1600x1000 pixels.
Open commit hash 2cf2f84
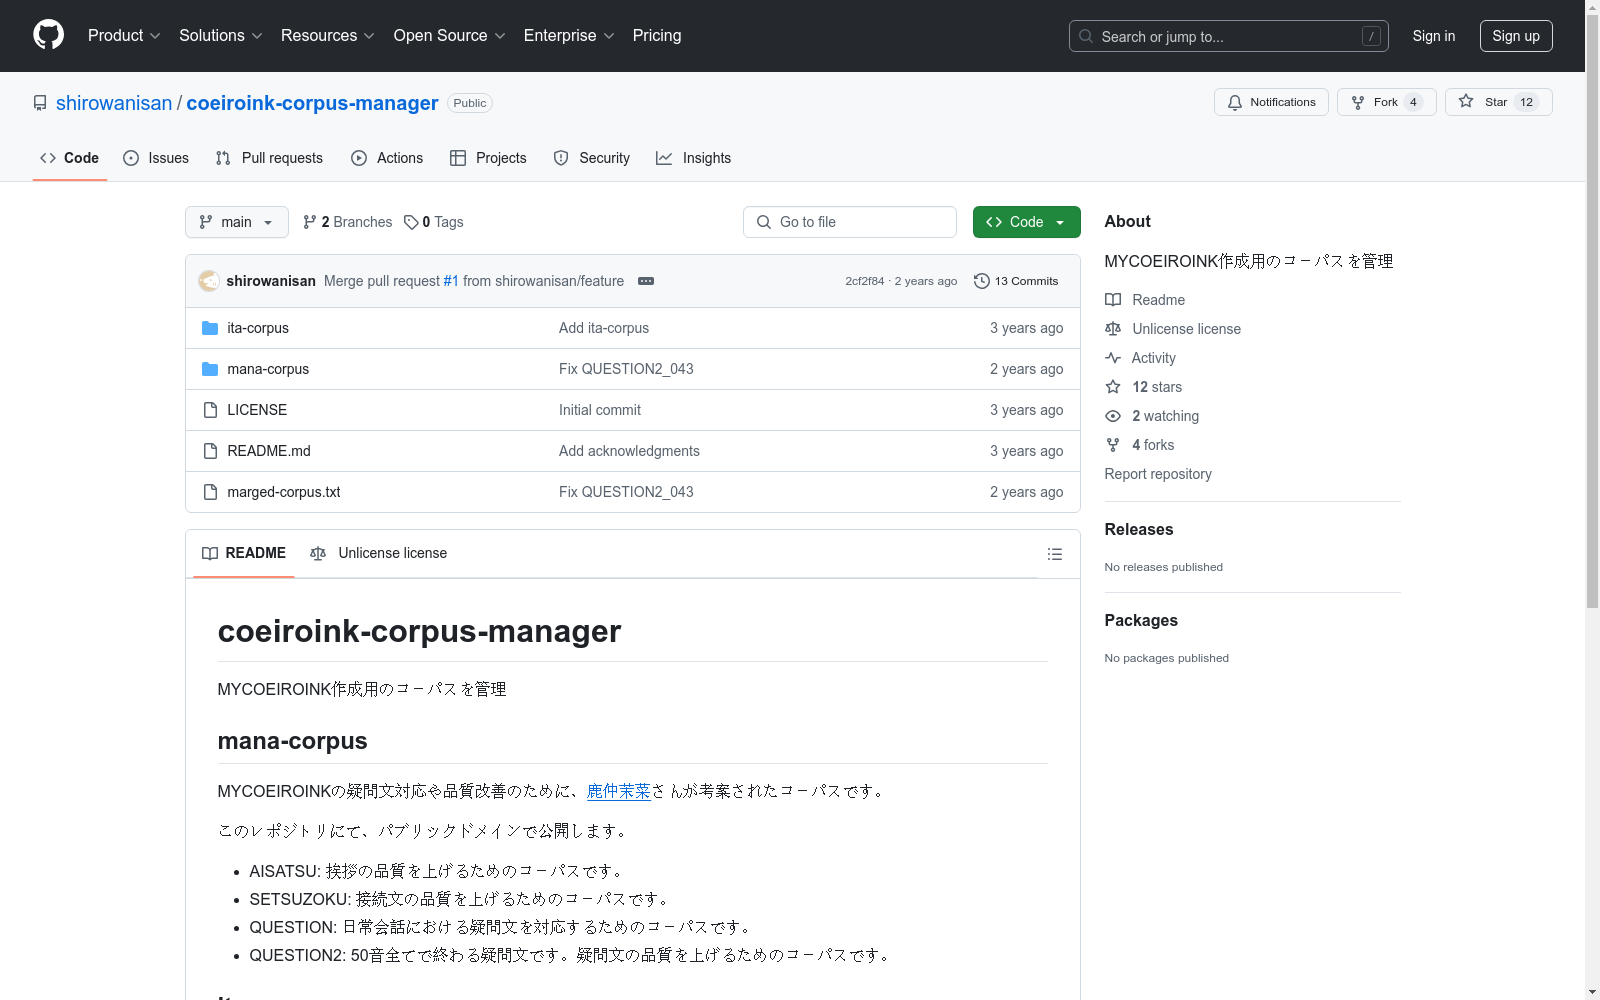click(x=864, y=281)
